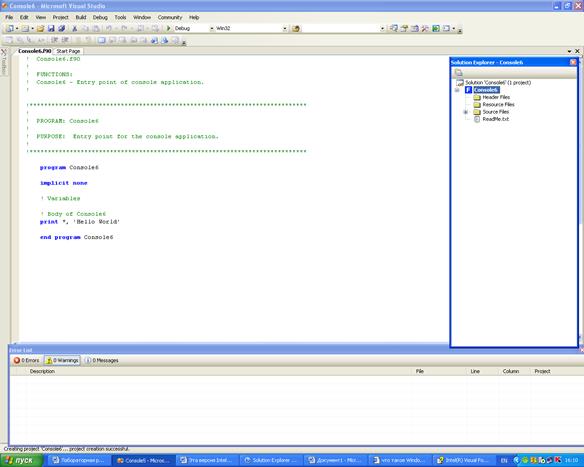This screenshot has width=584, height=467.
Task: Open the Build menu
Action: (x=81, y=18)
